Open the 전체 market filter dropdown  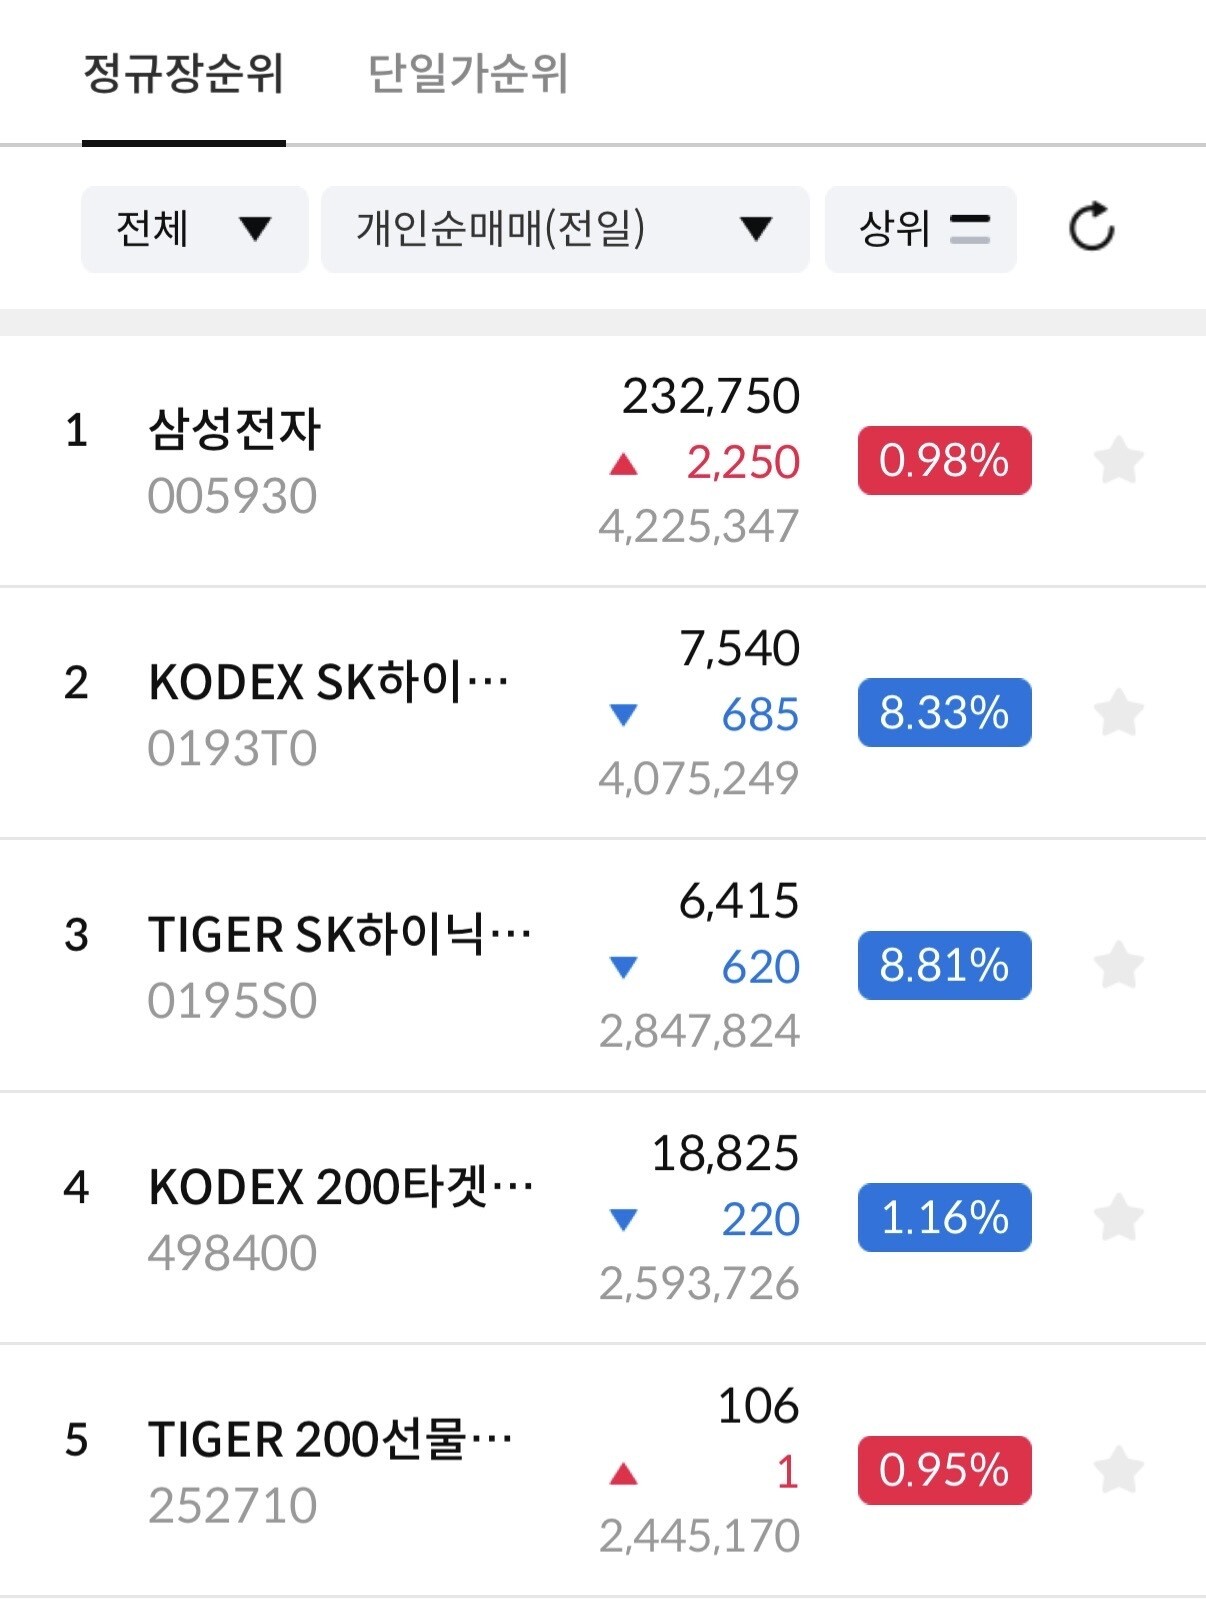tap(195, 229)
